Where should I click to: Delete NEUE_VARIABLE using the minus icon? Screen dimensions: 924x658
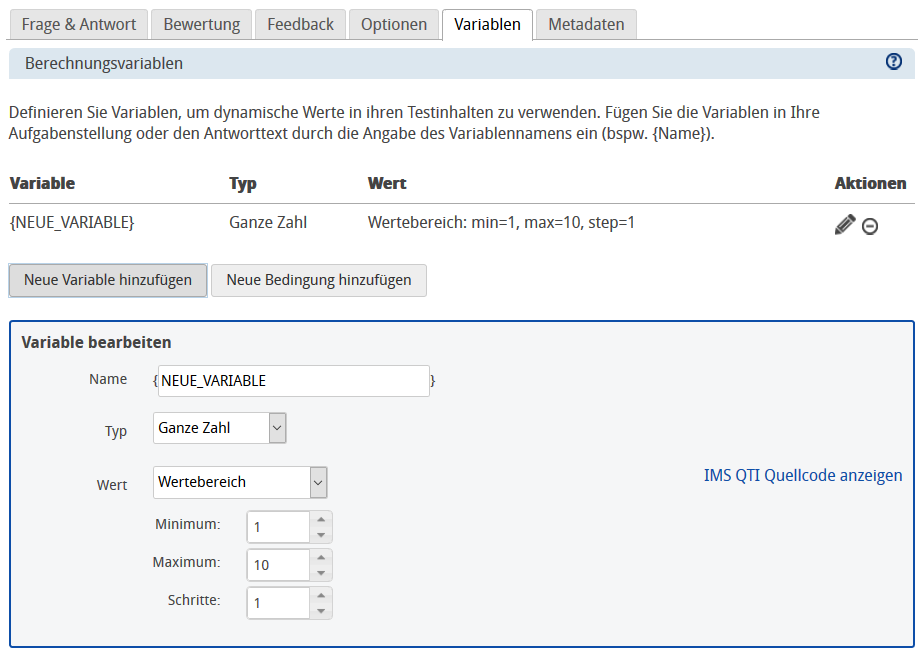tap(869, 226)
